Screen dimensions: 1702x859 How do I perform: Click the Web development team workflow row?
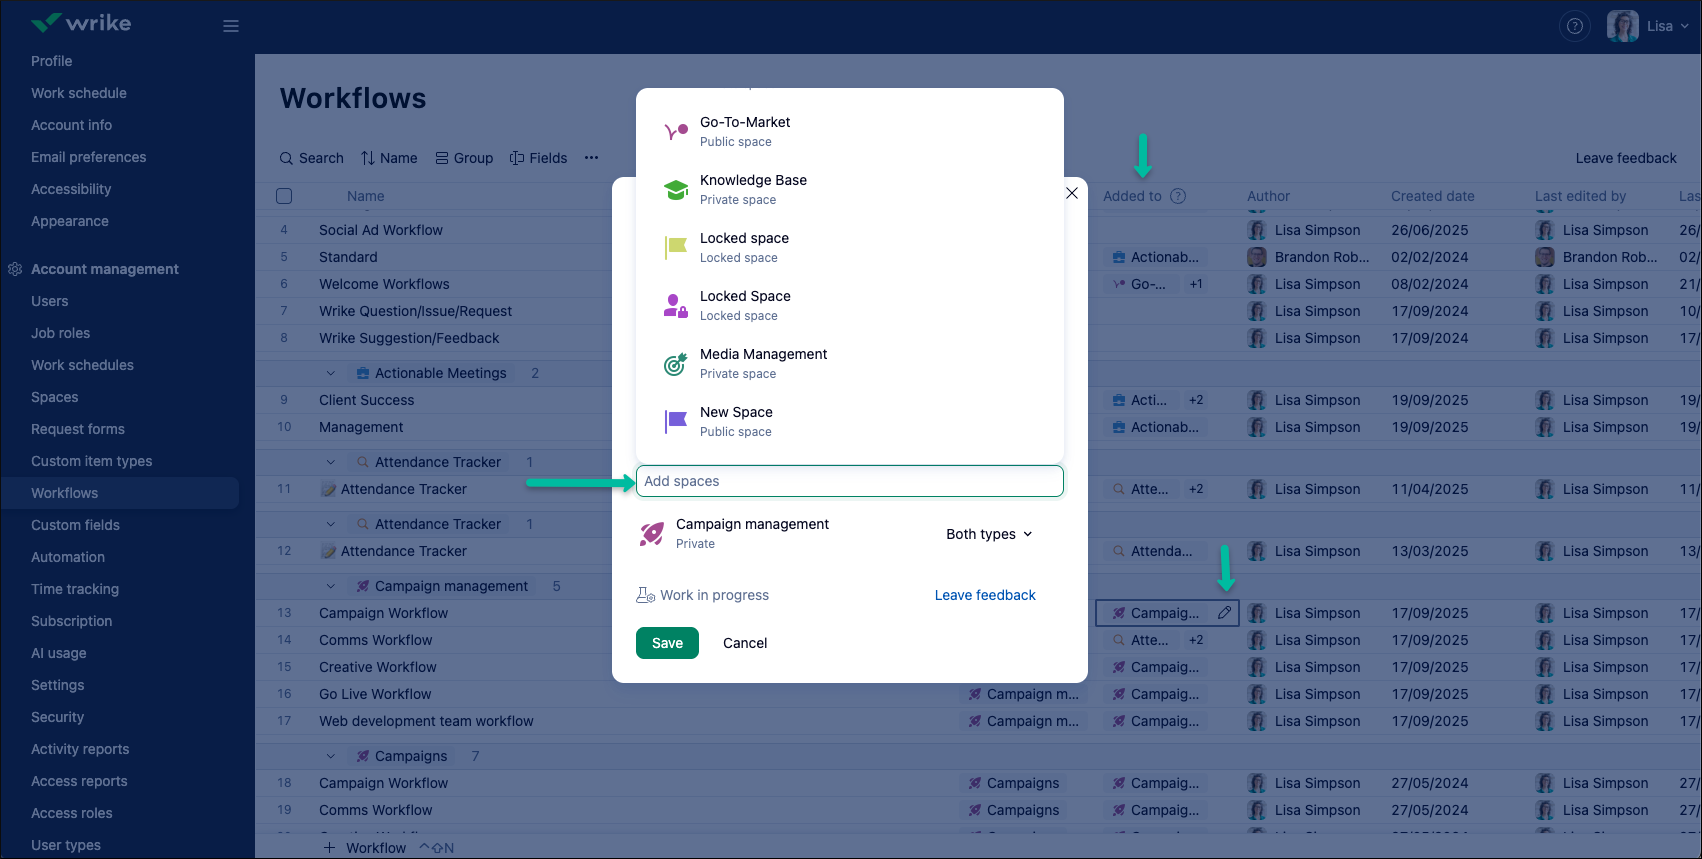pos(426,721)
